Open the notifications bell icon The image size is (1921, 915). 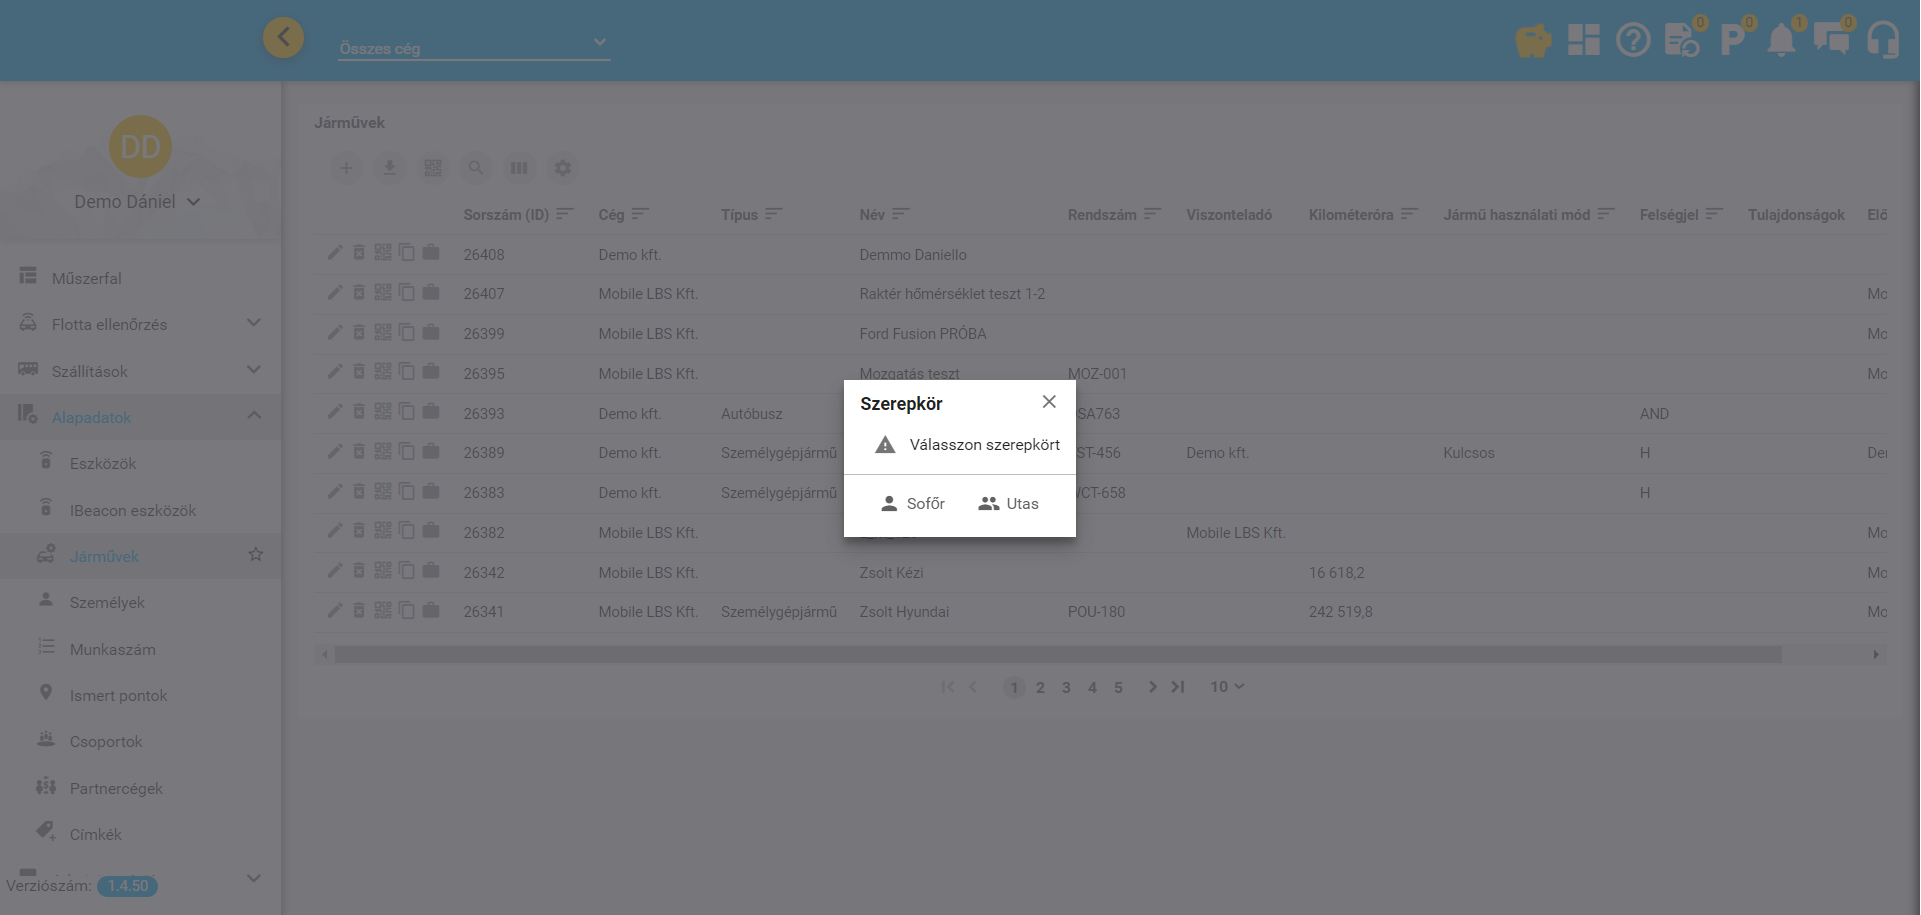1781,41
